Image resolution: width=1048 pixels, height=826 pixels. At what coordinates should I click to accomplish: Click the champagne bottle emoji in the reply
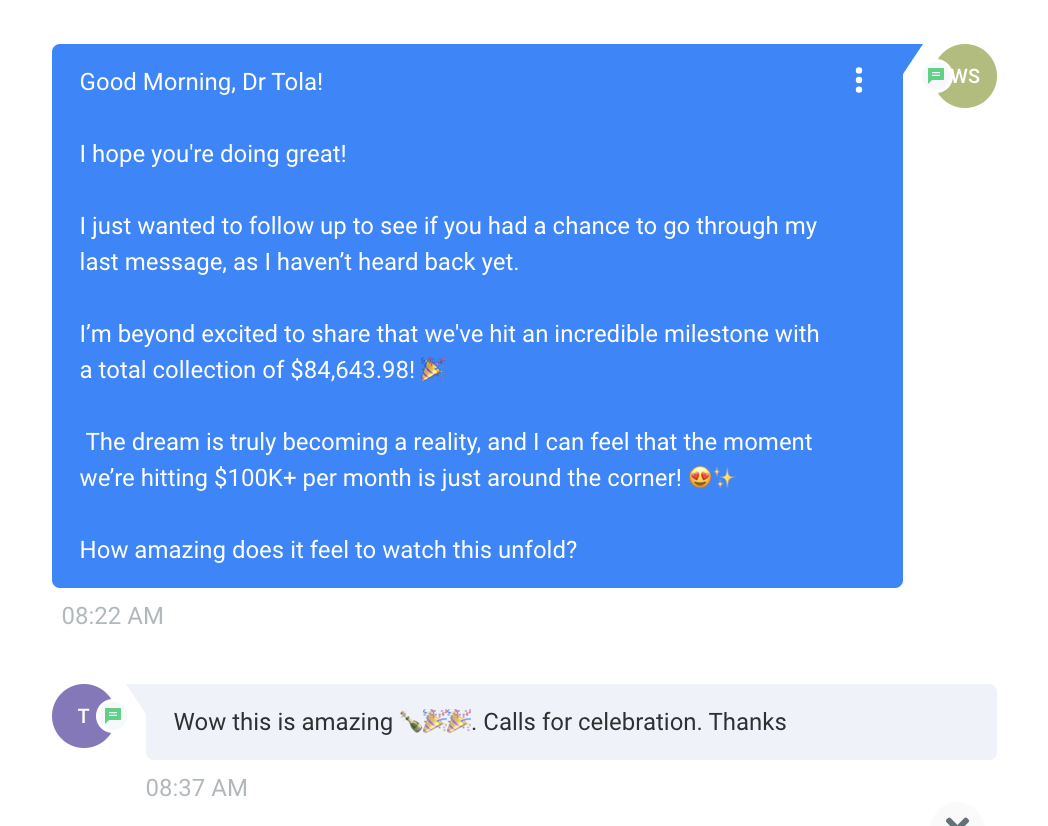pyautogui.click(x=410, y=722)
